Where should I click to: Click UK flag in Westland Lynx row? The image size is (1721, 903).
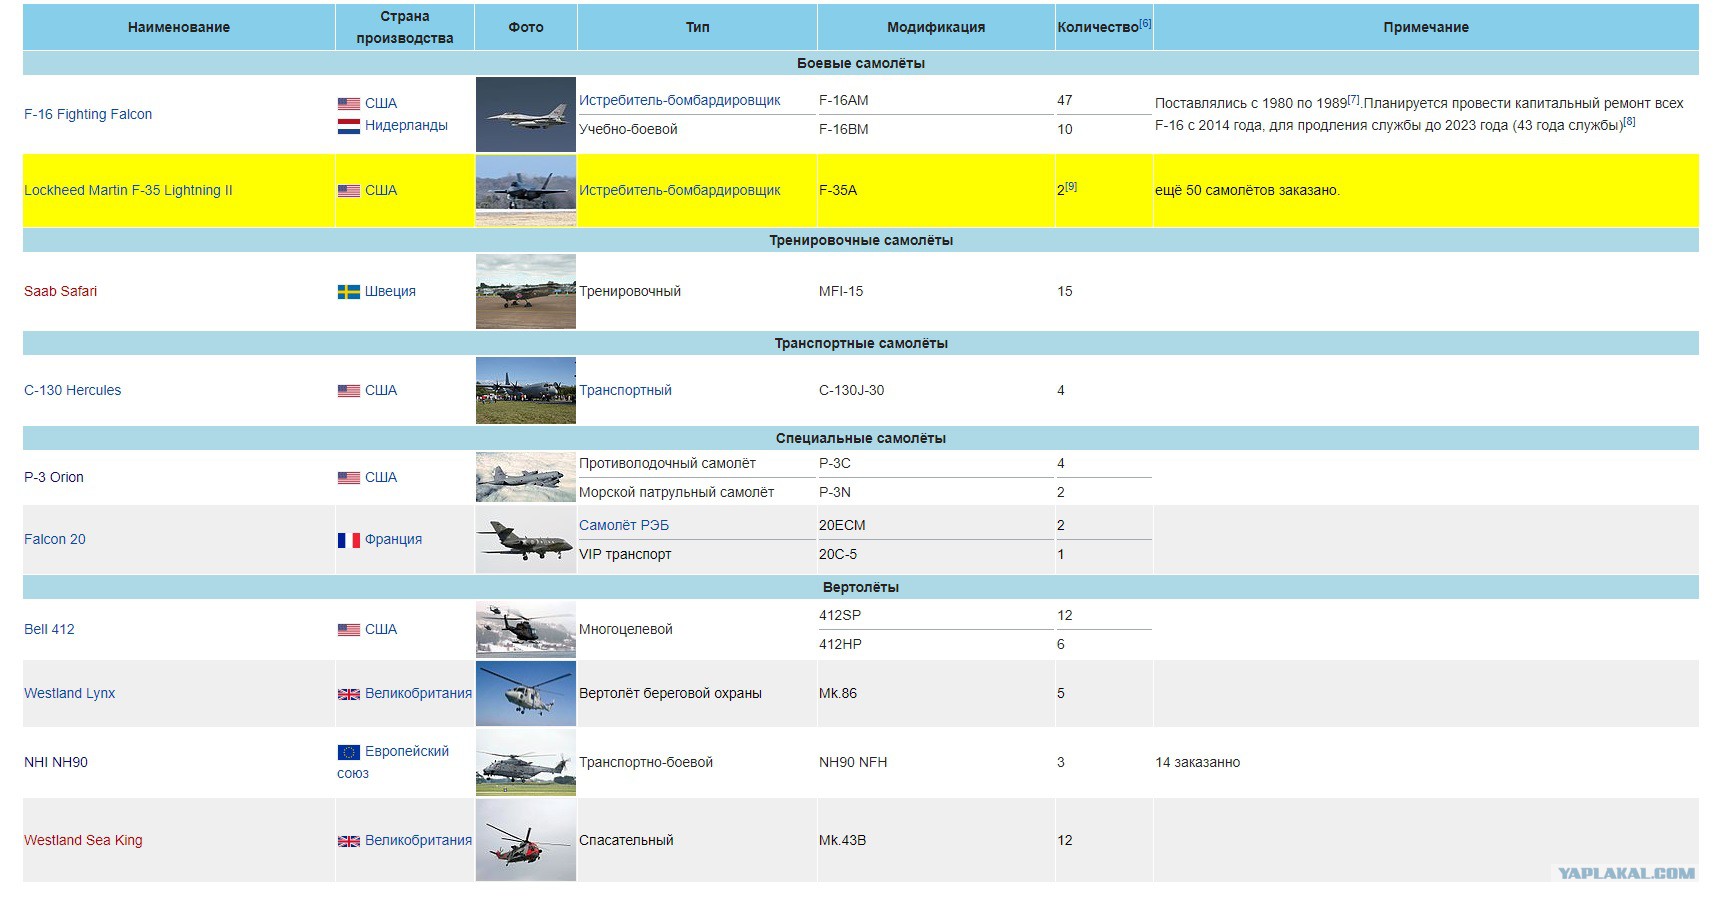(348, 694)
